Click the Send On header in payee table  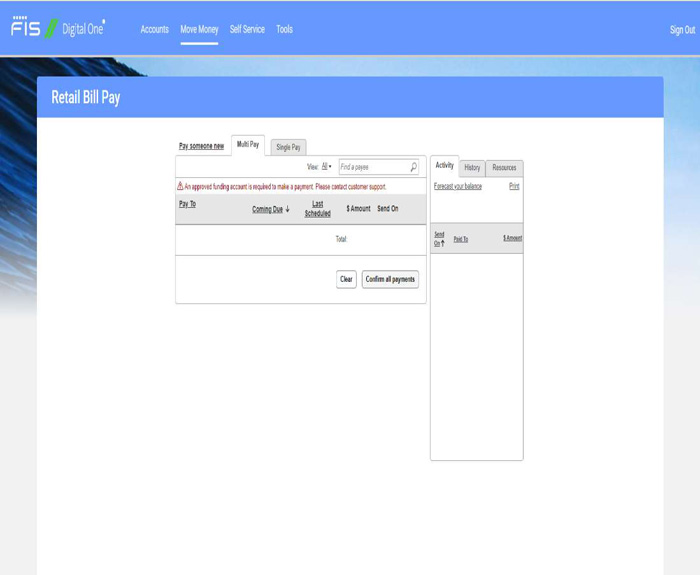pyautogui.click(x=388, y=208)
